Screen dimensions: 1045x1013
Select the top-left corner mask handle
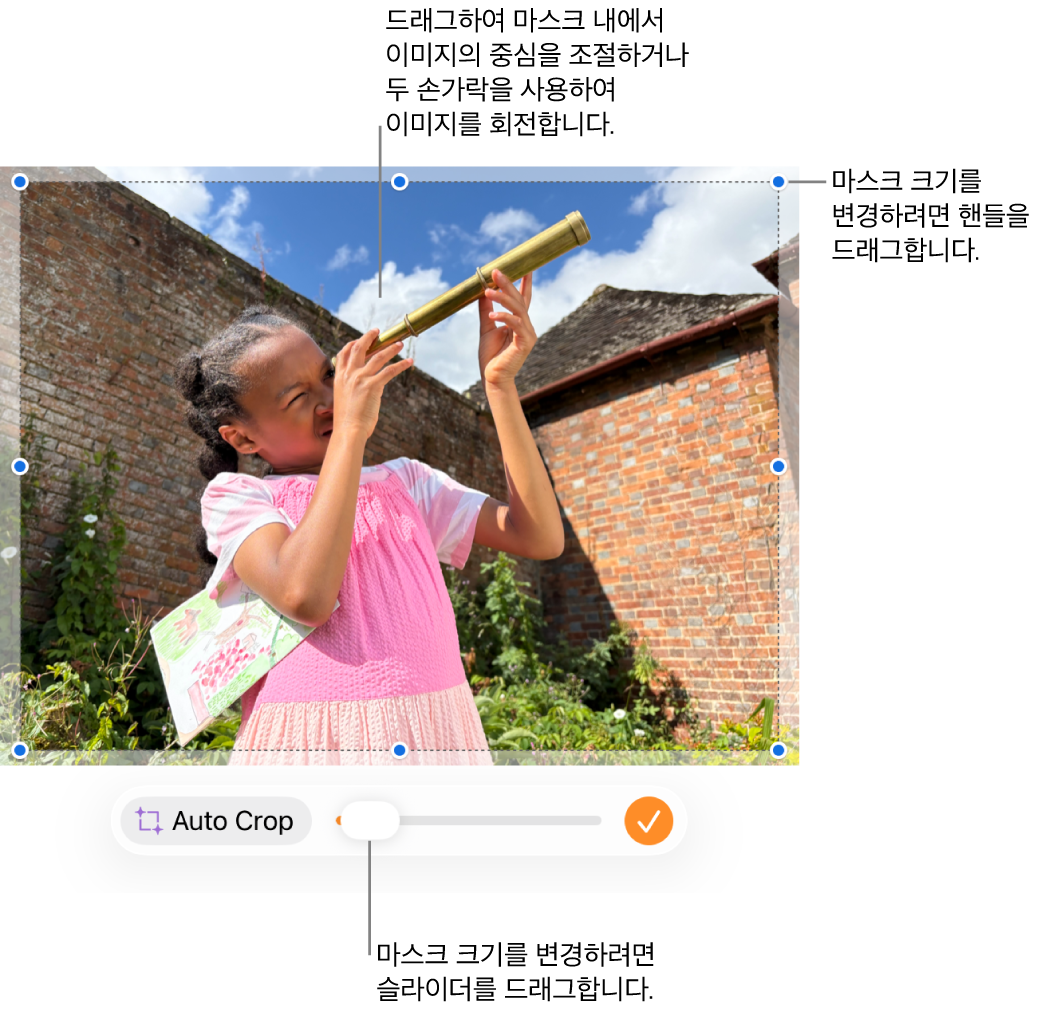point(20,182)
